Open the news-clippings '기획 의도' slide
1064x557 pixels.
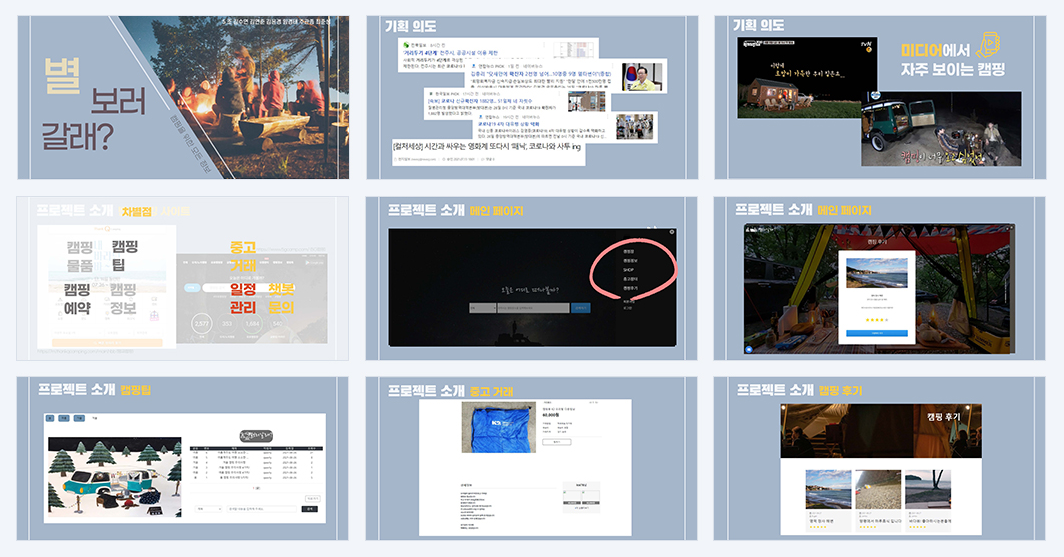(x=532, y=98)
